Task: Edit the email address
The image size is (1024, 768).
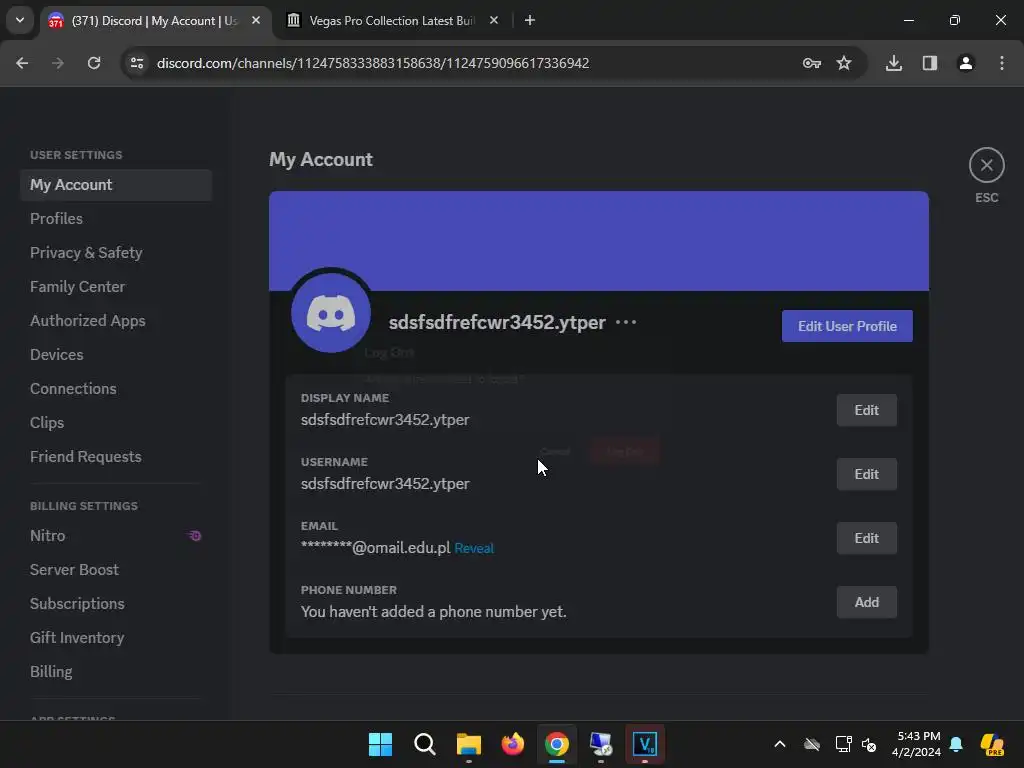Action: click(x=867, y=538)
